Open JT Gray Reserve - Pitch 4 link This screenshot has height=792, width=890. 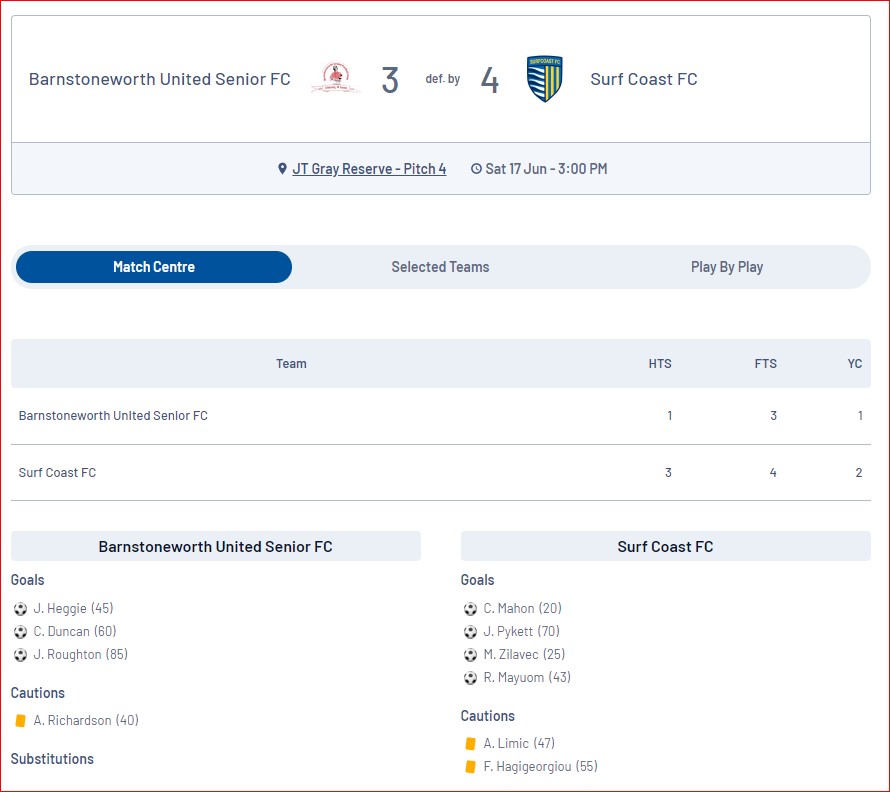369,169
